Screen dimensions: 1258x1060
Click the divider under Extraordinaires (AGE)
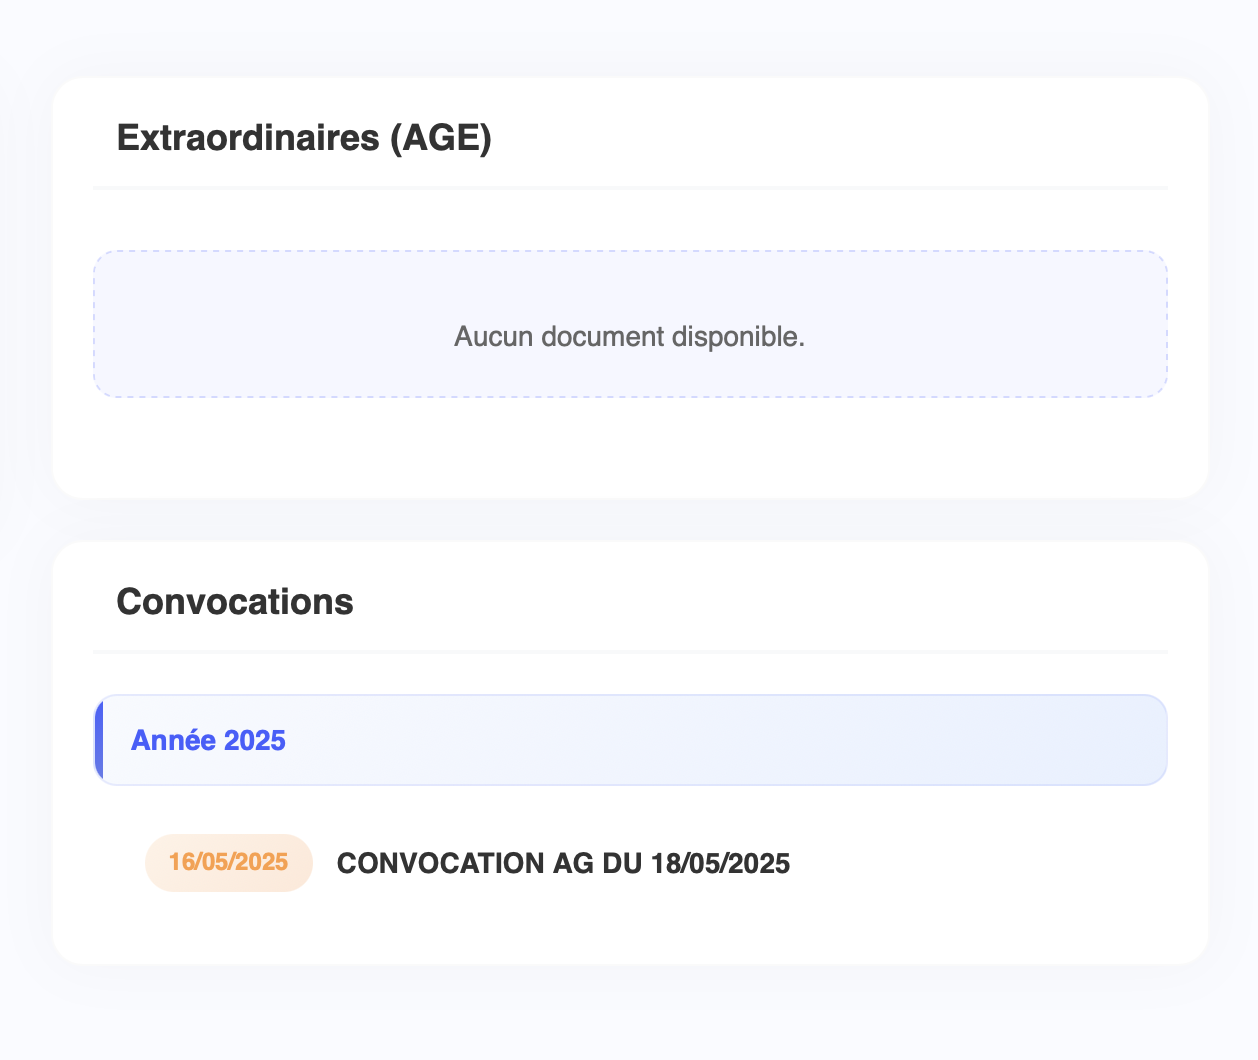(630, 187)
